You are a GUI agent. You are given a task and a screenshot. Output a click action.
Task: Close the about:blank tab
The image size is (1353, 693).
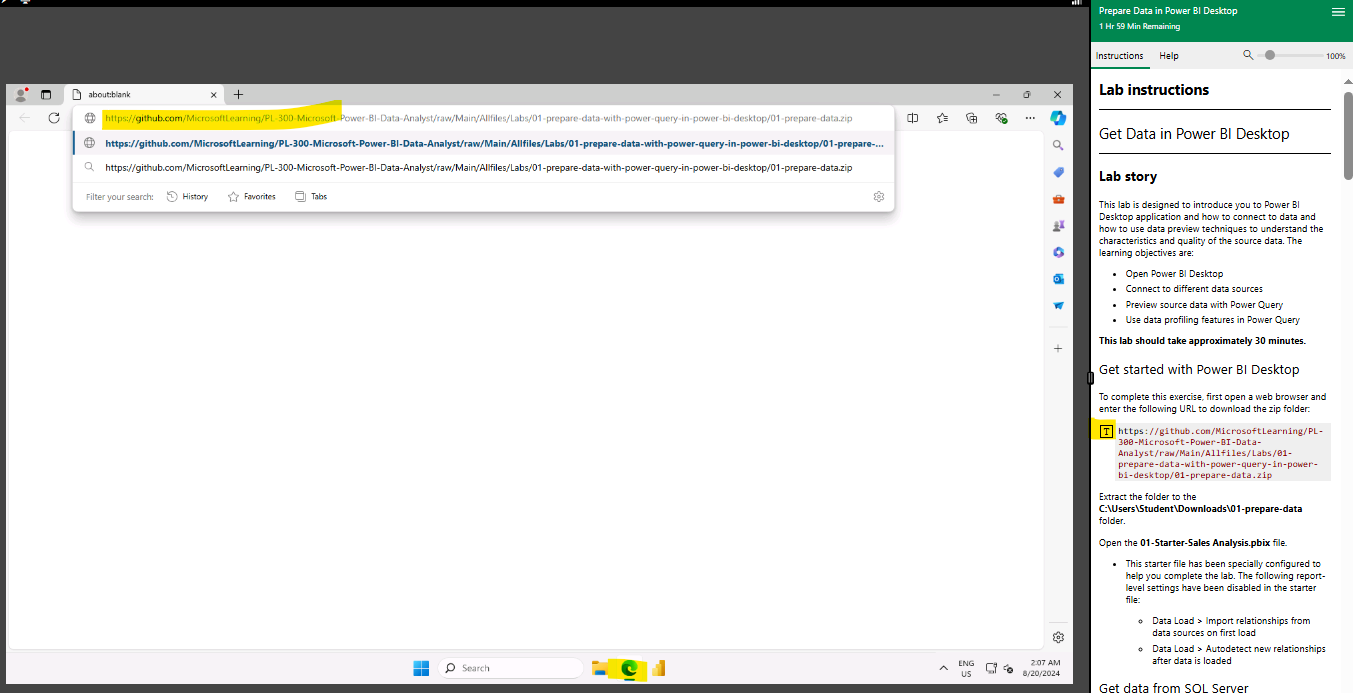[x=214, y=94]
